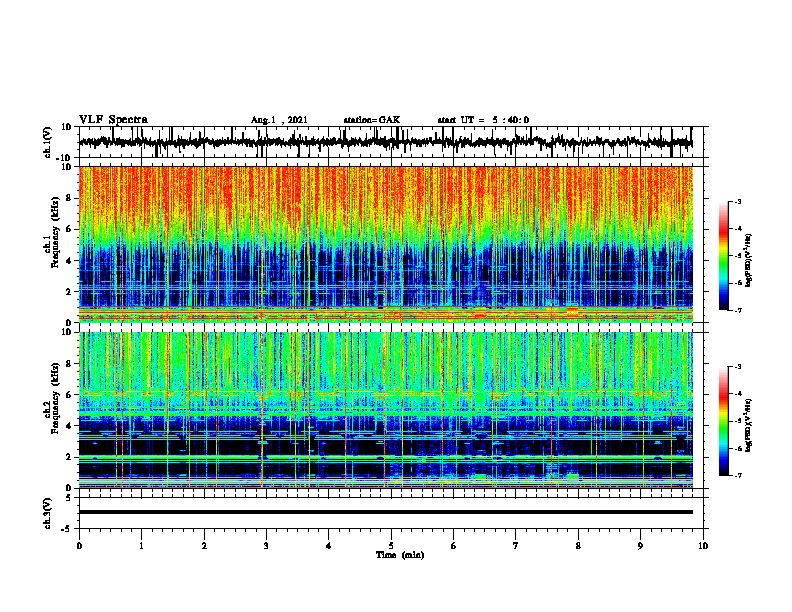Screen dimensions: 792x612
Task: Click time axis tick label "4"
Action: pos(329,546)
